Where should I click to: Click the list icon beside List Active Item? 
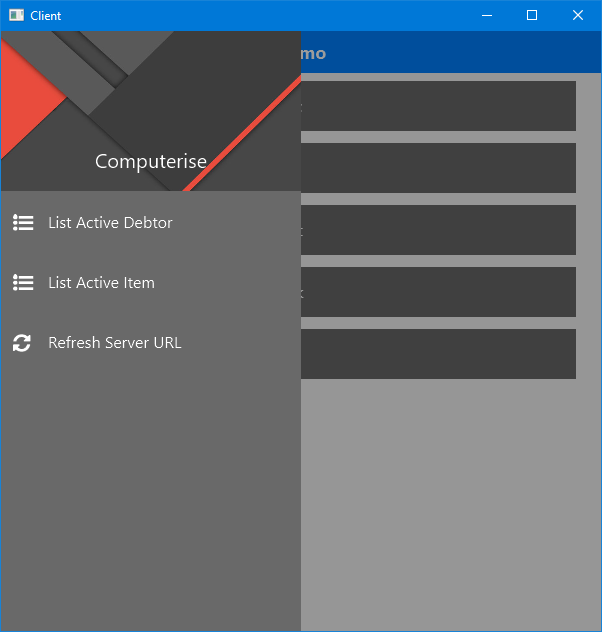23,283
